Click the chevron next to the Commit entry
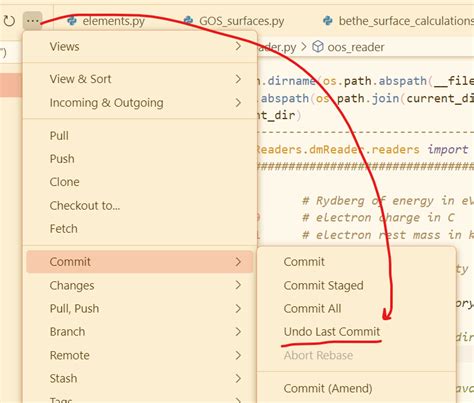The height and width of the screenshot is (403, 474). click(x=238, y=262)
